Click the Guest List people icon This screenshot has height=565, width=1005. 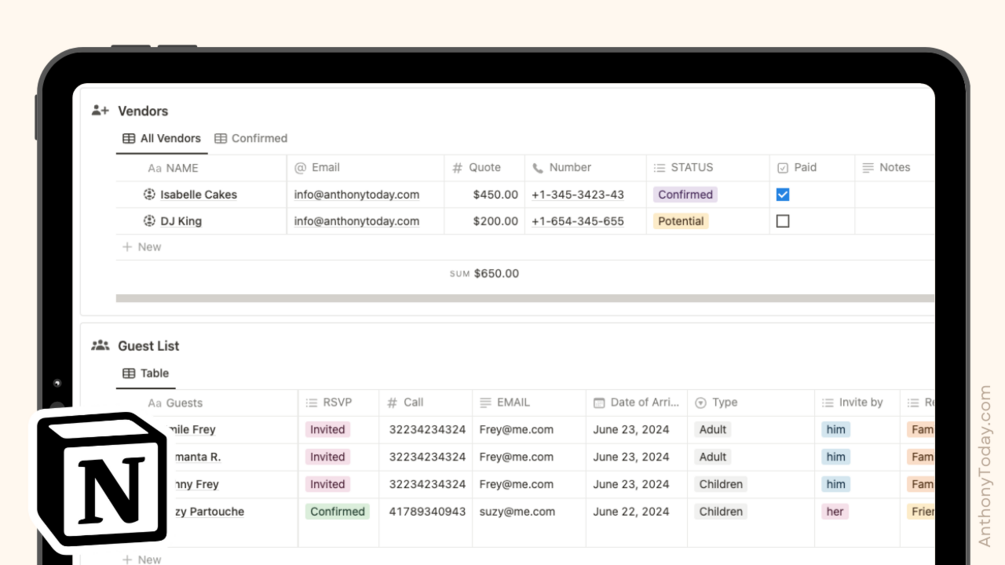[x=100, y=345]
